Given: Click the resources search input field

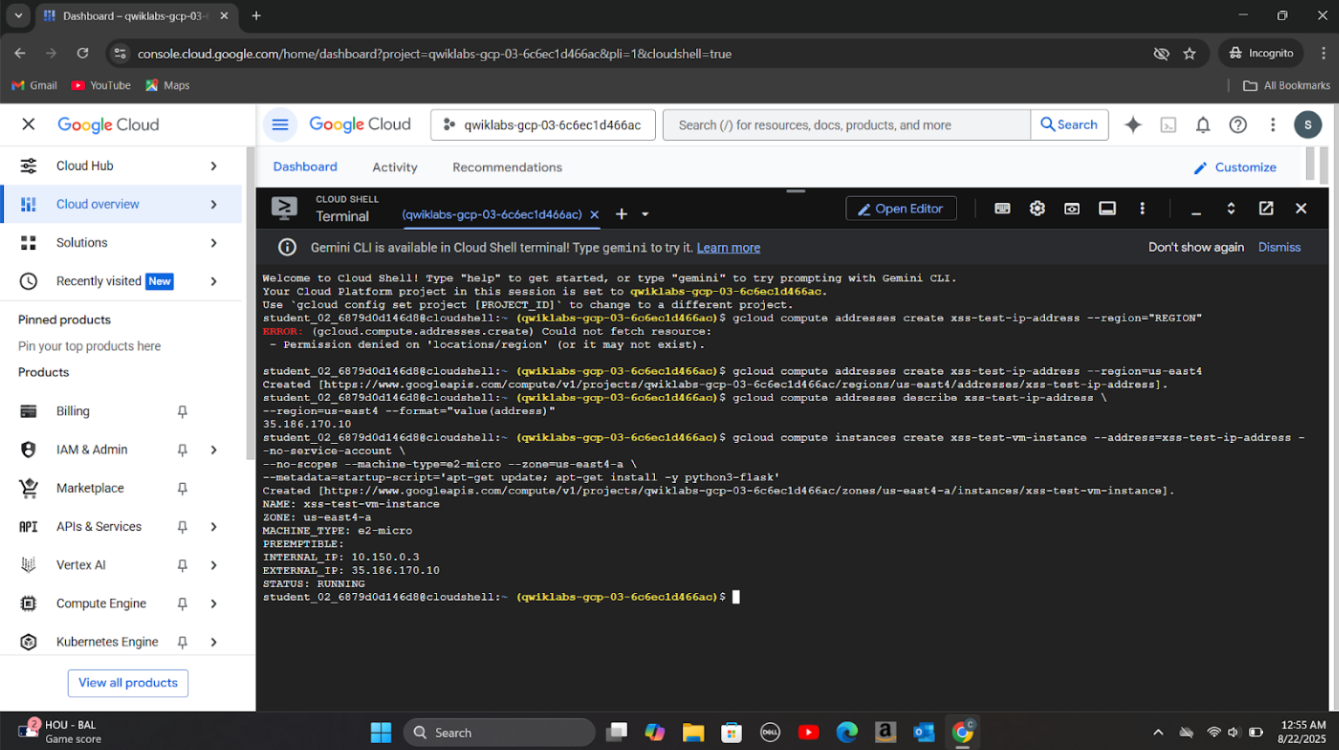Looking at the screenshot, I should point(846,125).
